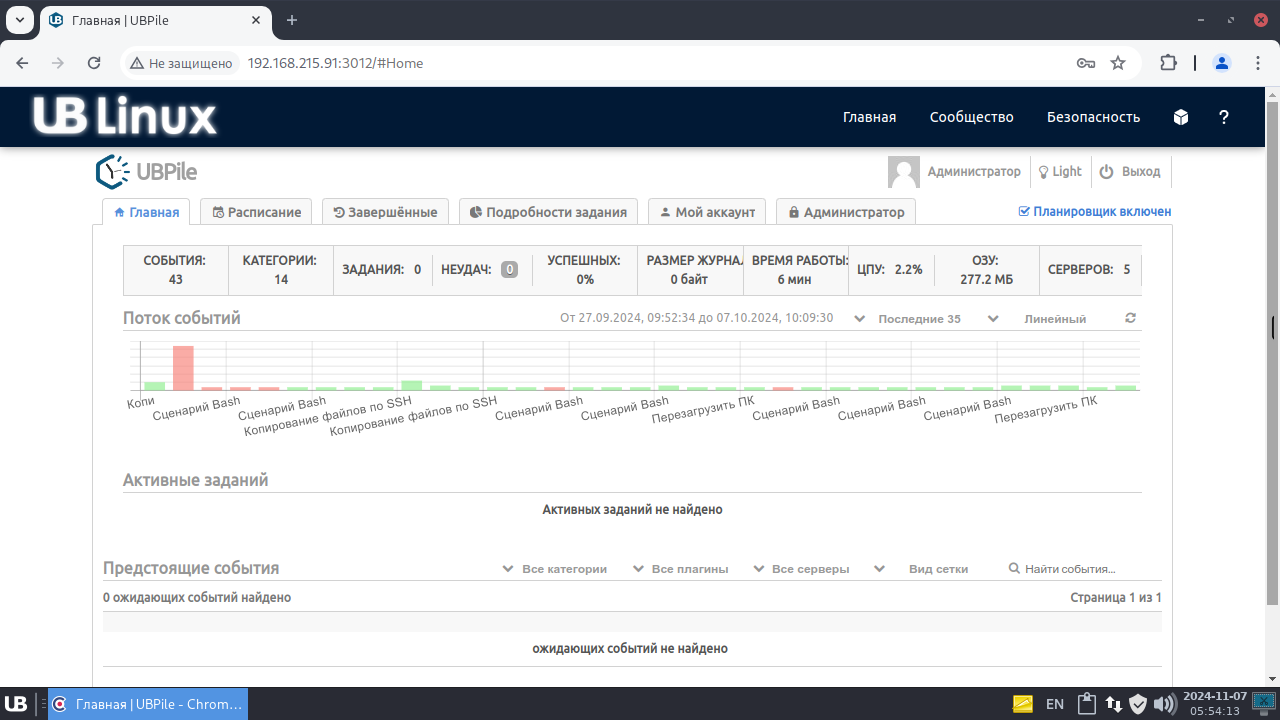Image resolution: width=1280 pixels, height=720 pixels.
Task: Toggle the Планировщик включен checkbox
Action: [x=1024, y=210]
